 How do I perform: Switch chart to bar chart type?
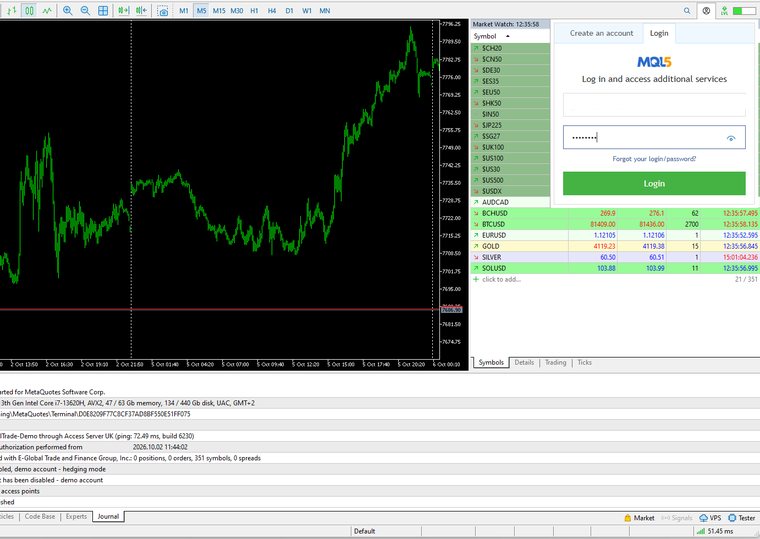click(12, 10)
